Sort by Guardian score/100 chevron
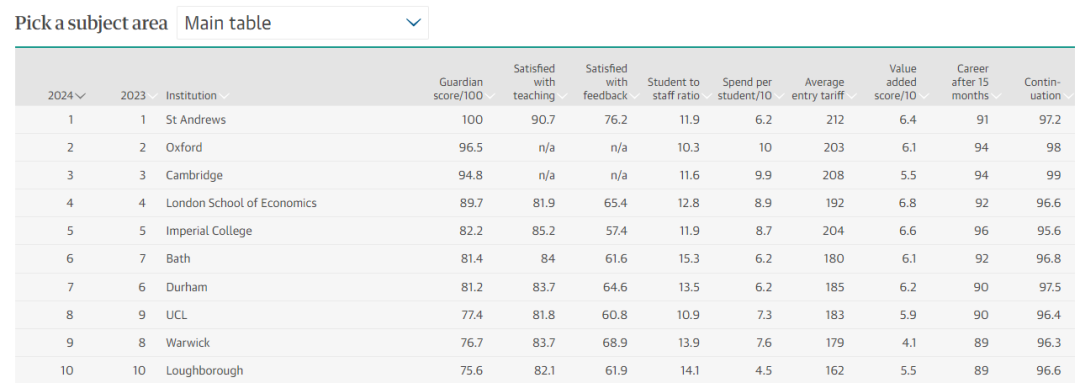1080x383 pixels. click(489, 96)
